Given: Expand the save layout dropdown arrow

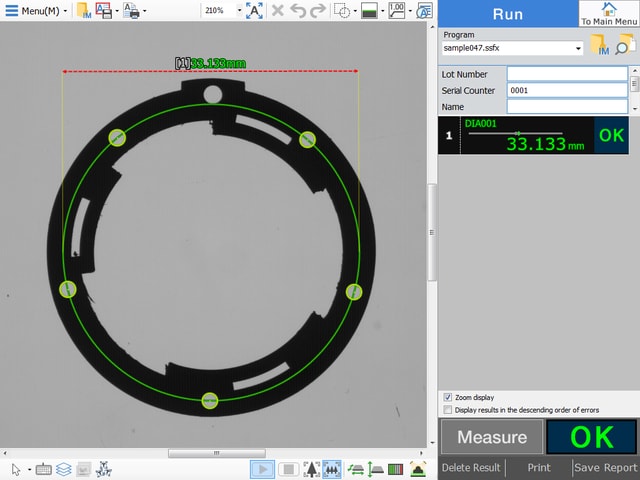Looking at the screenshot, I should pyautogui.click(x=117, y=11).
